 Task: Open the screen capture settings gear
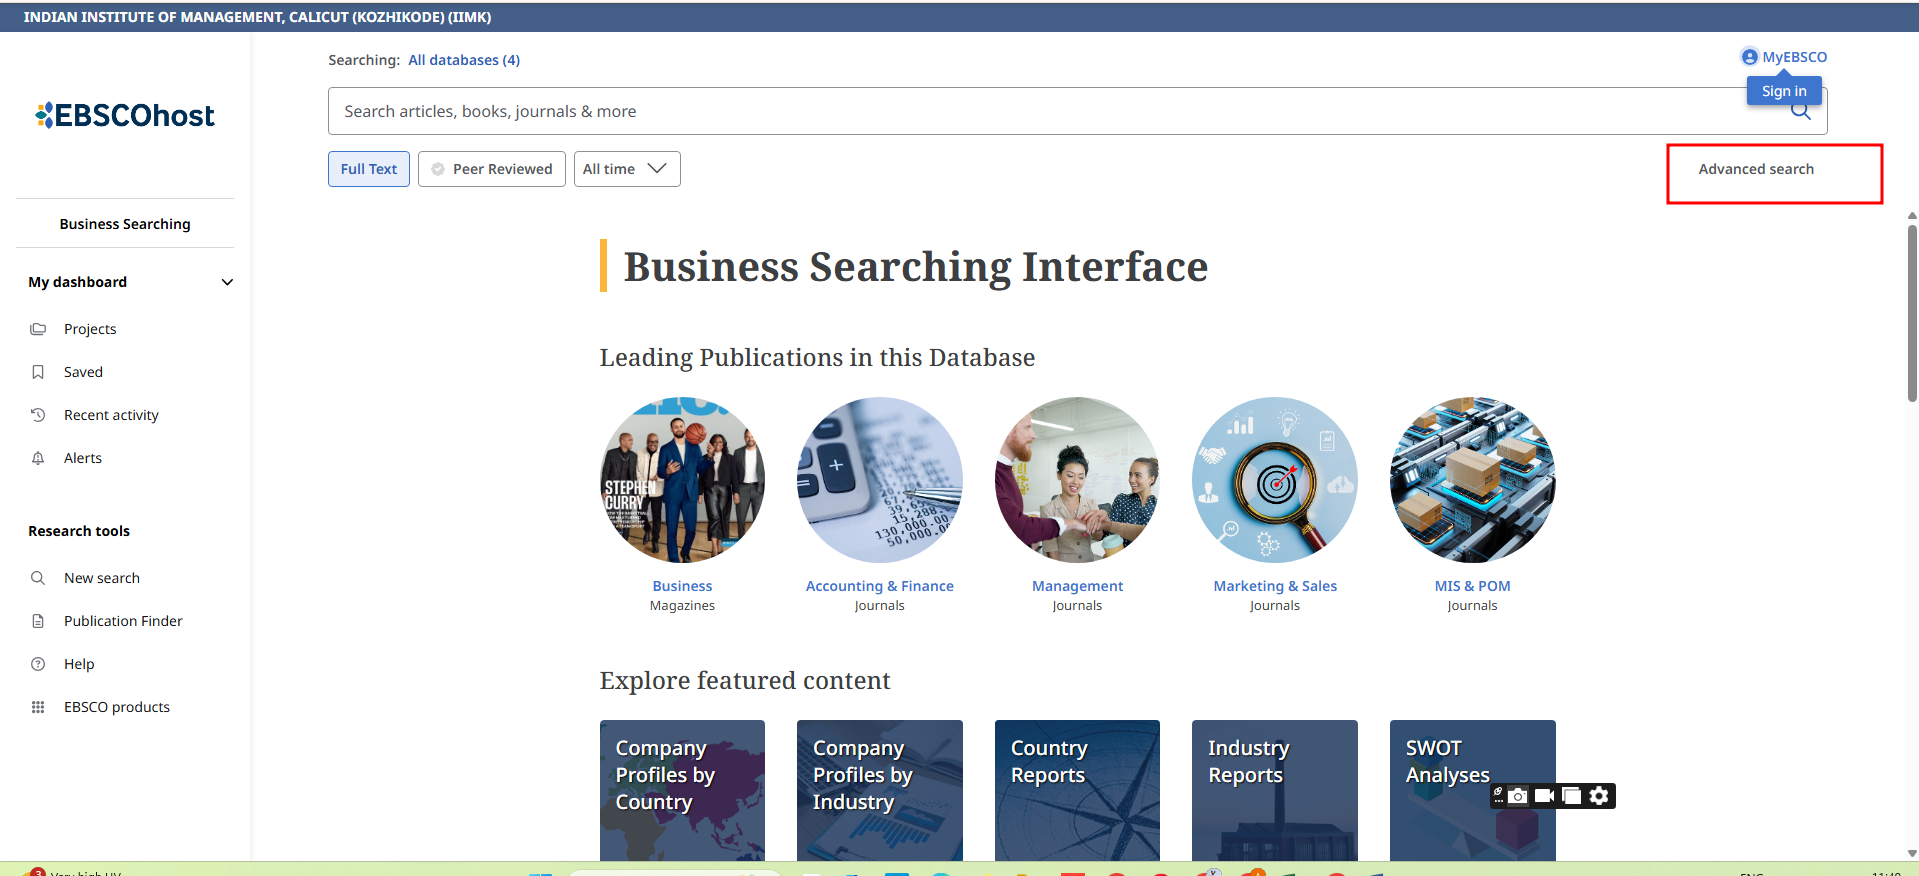[x=1599, y=796]
